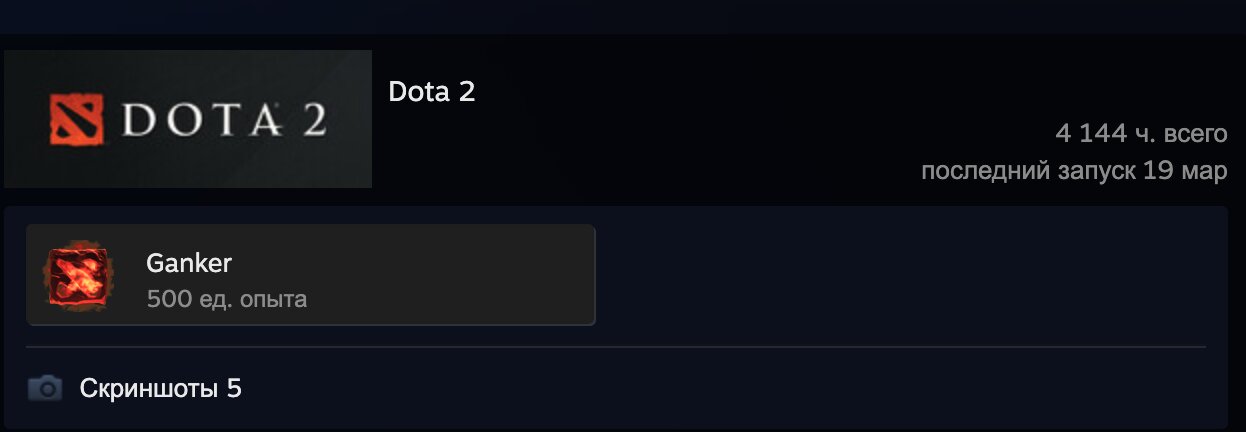Click the camera icon beside Скриншоты

tap(45, 388)
